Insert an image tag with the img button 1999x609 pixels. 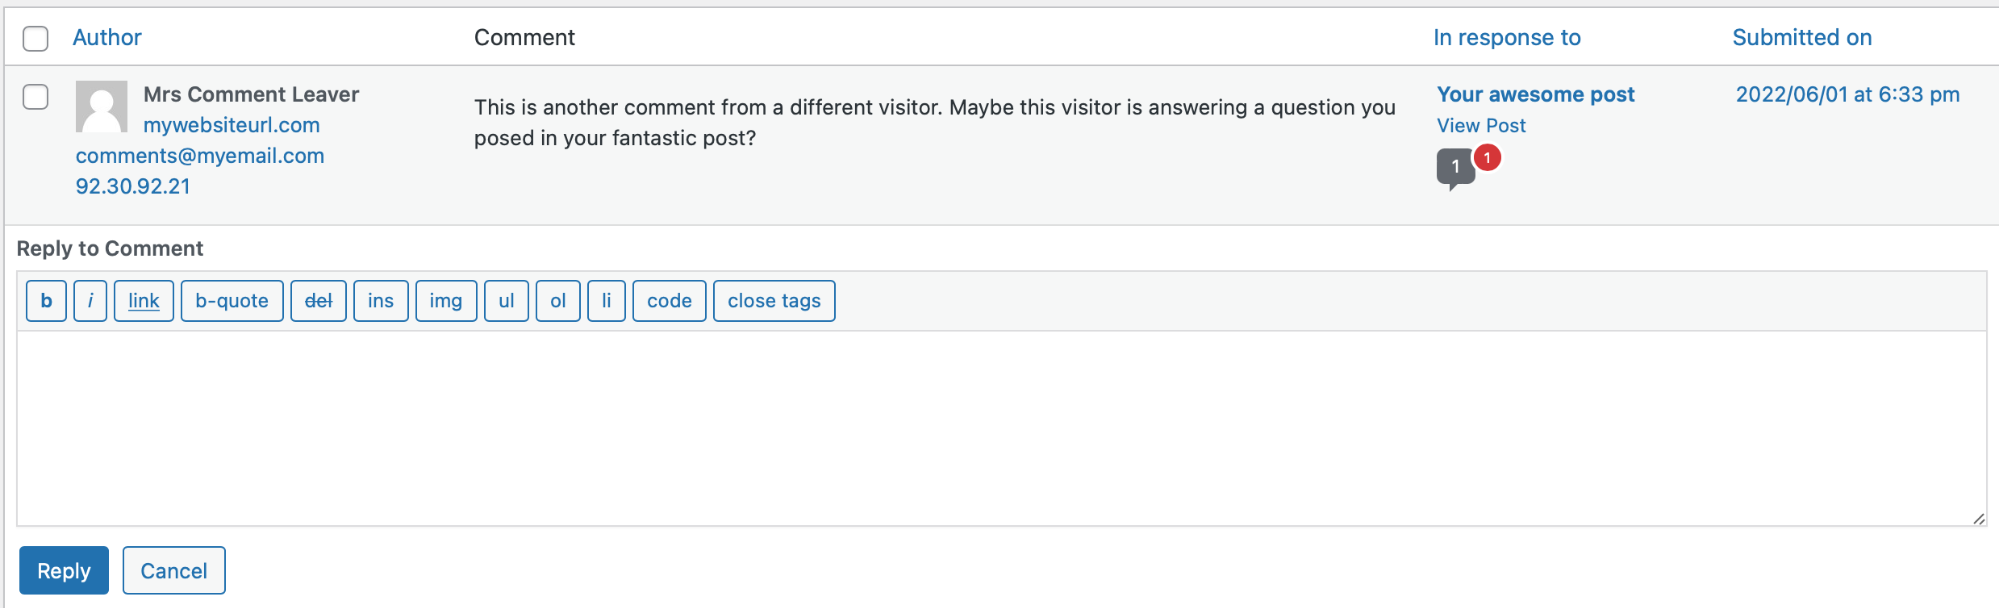[x=445, y=300]
